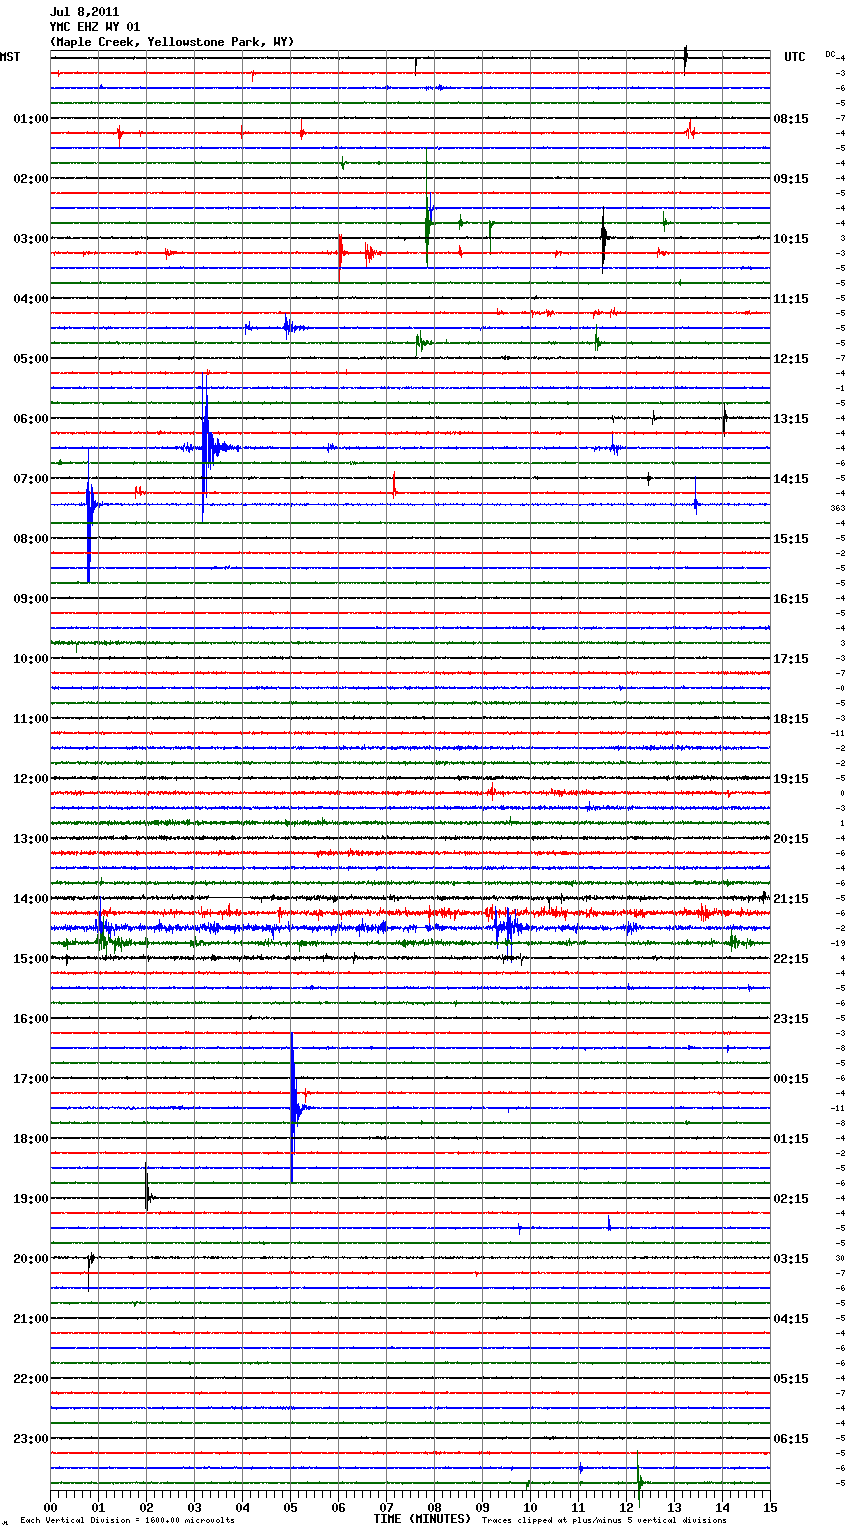This screenshot has width=850, height=1534.
Task: Select the "09:15" UTC time label
Action: point(791,179)
